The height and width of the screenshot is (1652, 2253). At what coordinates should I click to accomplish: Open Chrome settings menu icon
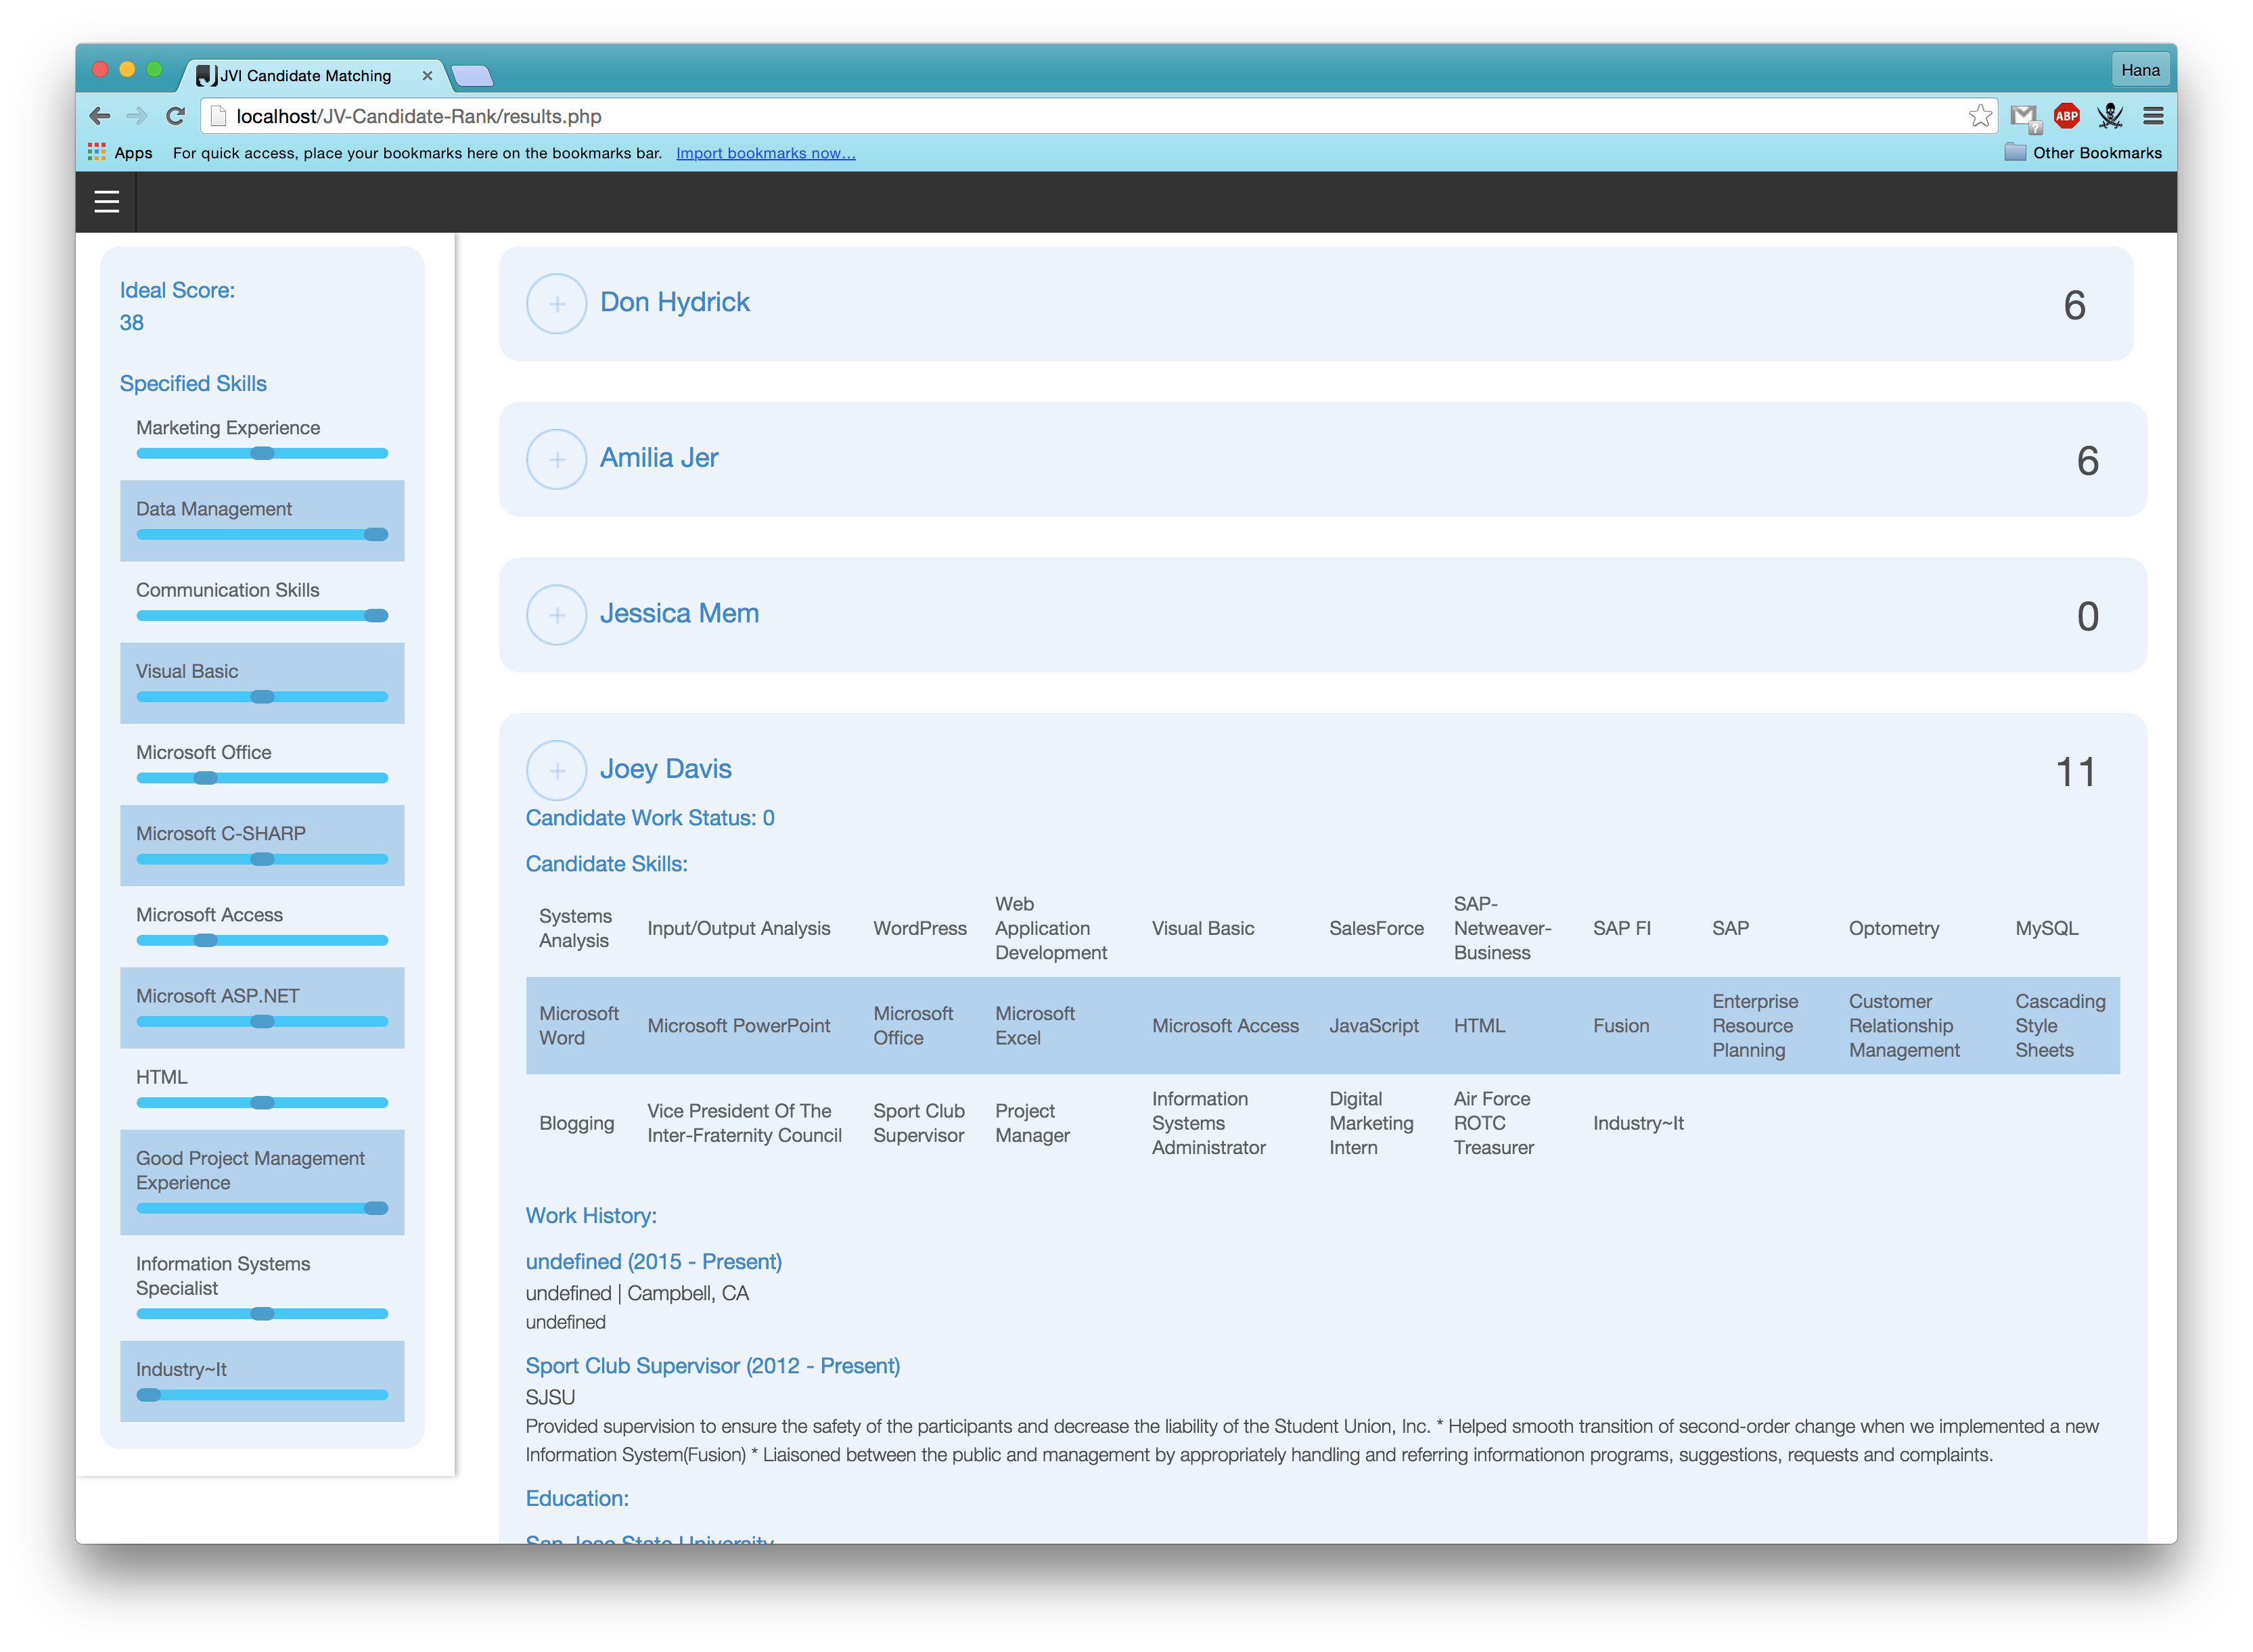(2153, 116)
